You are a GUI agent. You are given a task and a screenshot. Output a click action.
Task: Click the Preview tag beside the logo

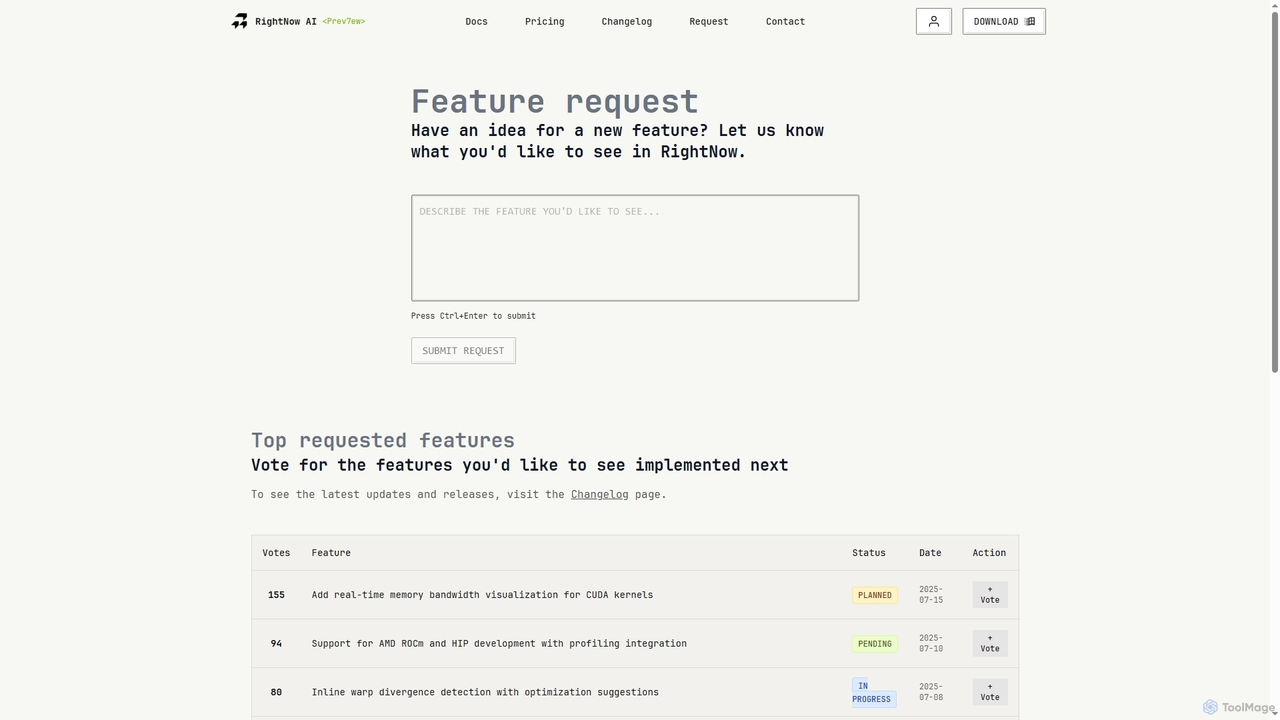[343, 21]
